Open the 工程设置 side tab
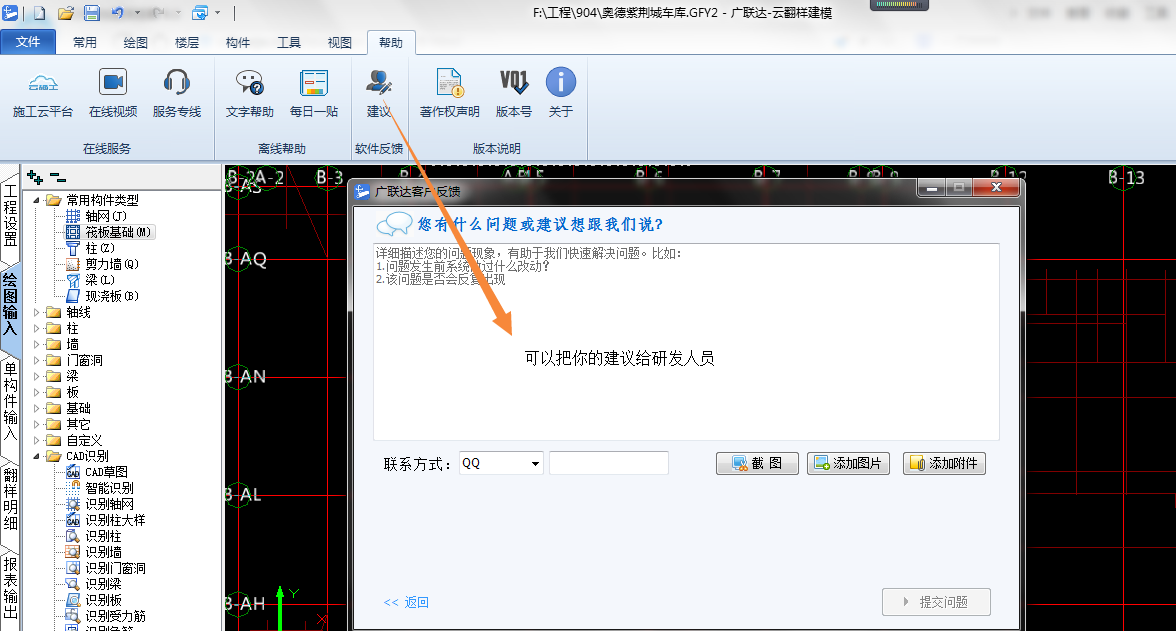Viewport: 1176px width, 631px height. [10, 215]
